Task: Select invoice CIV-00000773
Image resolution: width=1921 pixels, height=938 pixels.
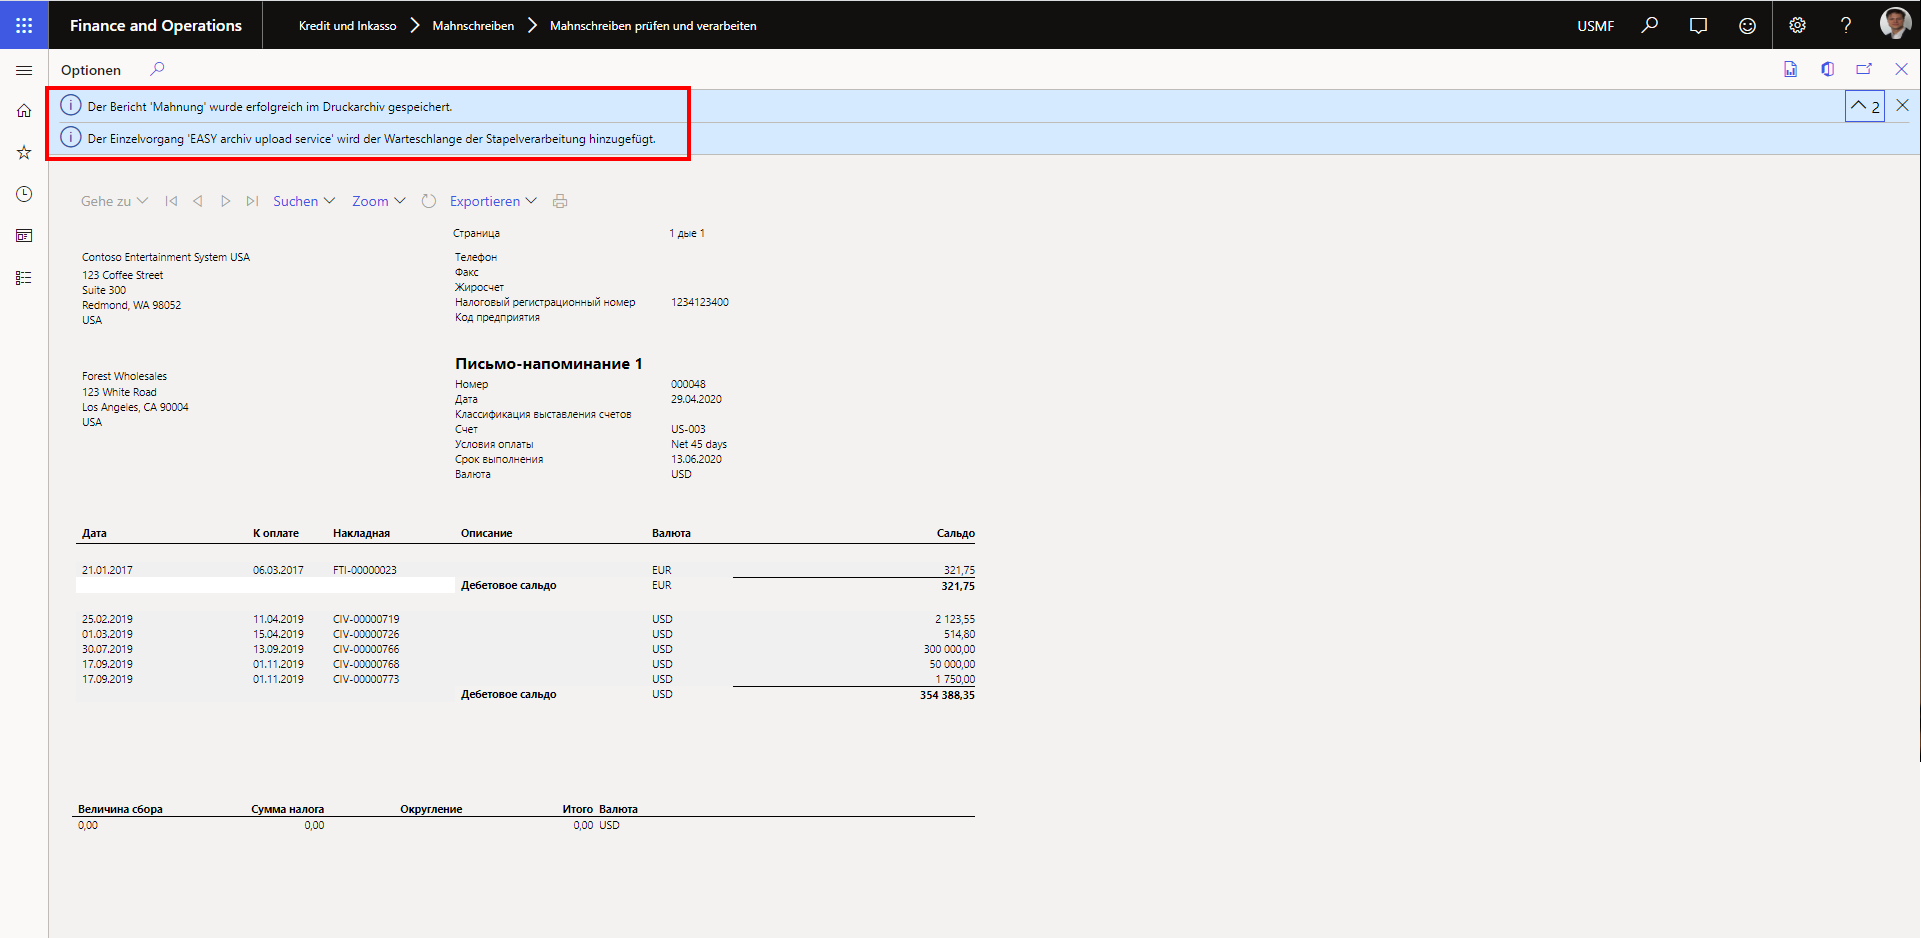Action: [x=366, y=679]
